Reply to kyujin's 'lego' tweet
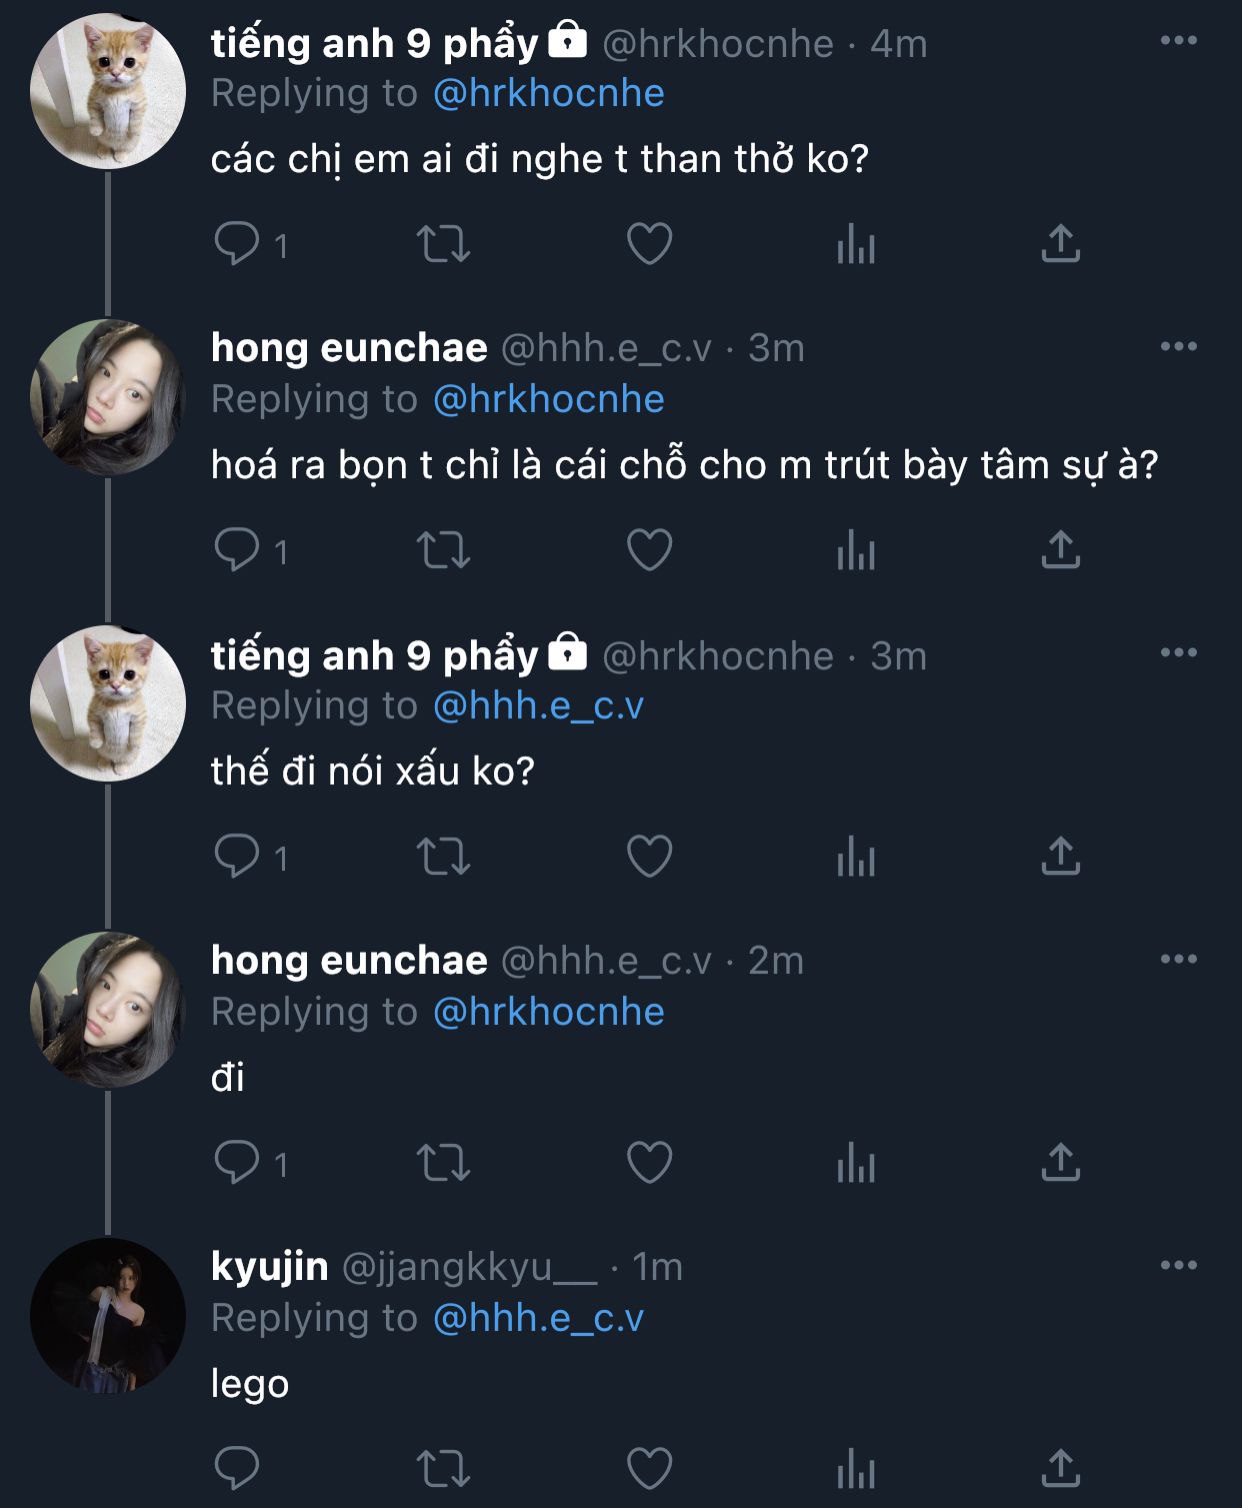The image size is (1242, 1508). 237,1468
